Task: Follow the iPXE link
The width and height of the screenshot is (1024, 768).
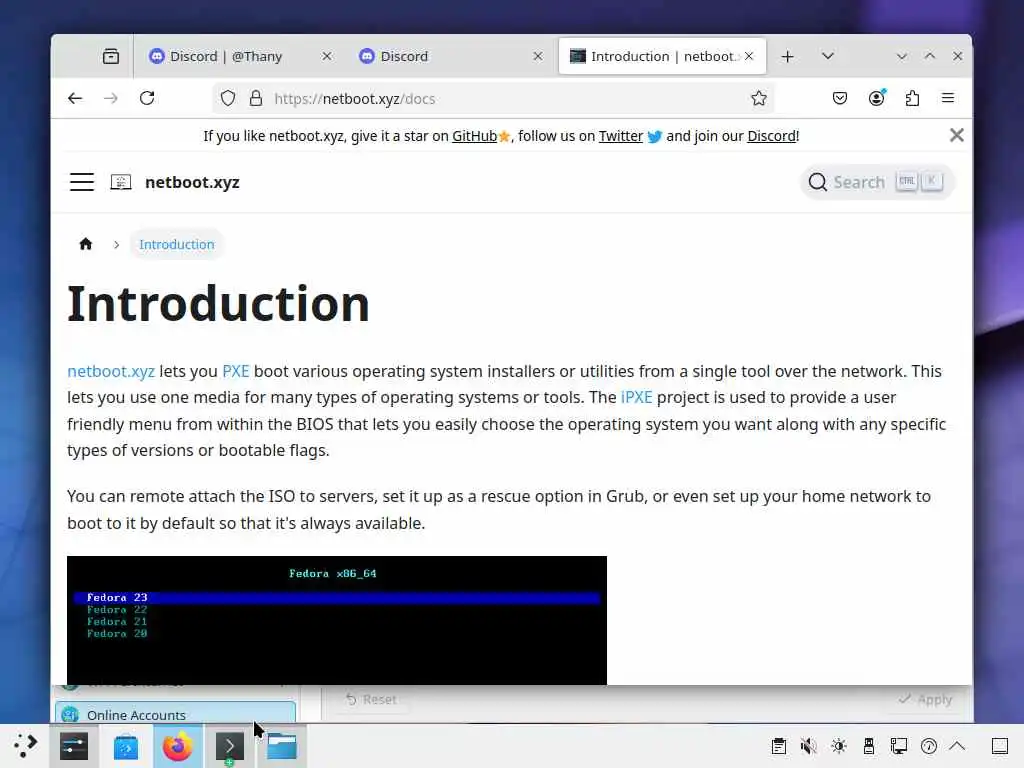Action: [636, 397]
